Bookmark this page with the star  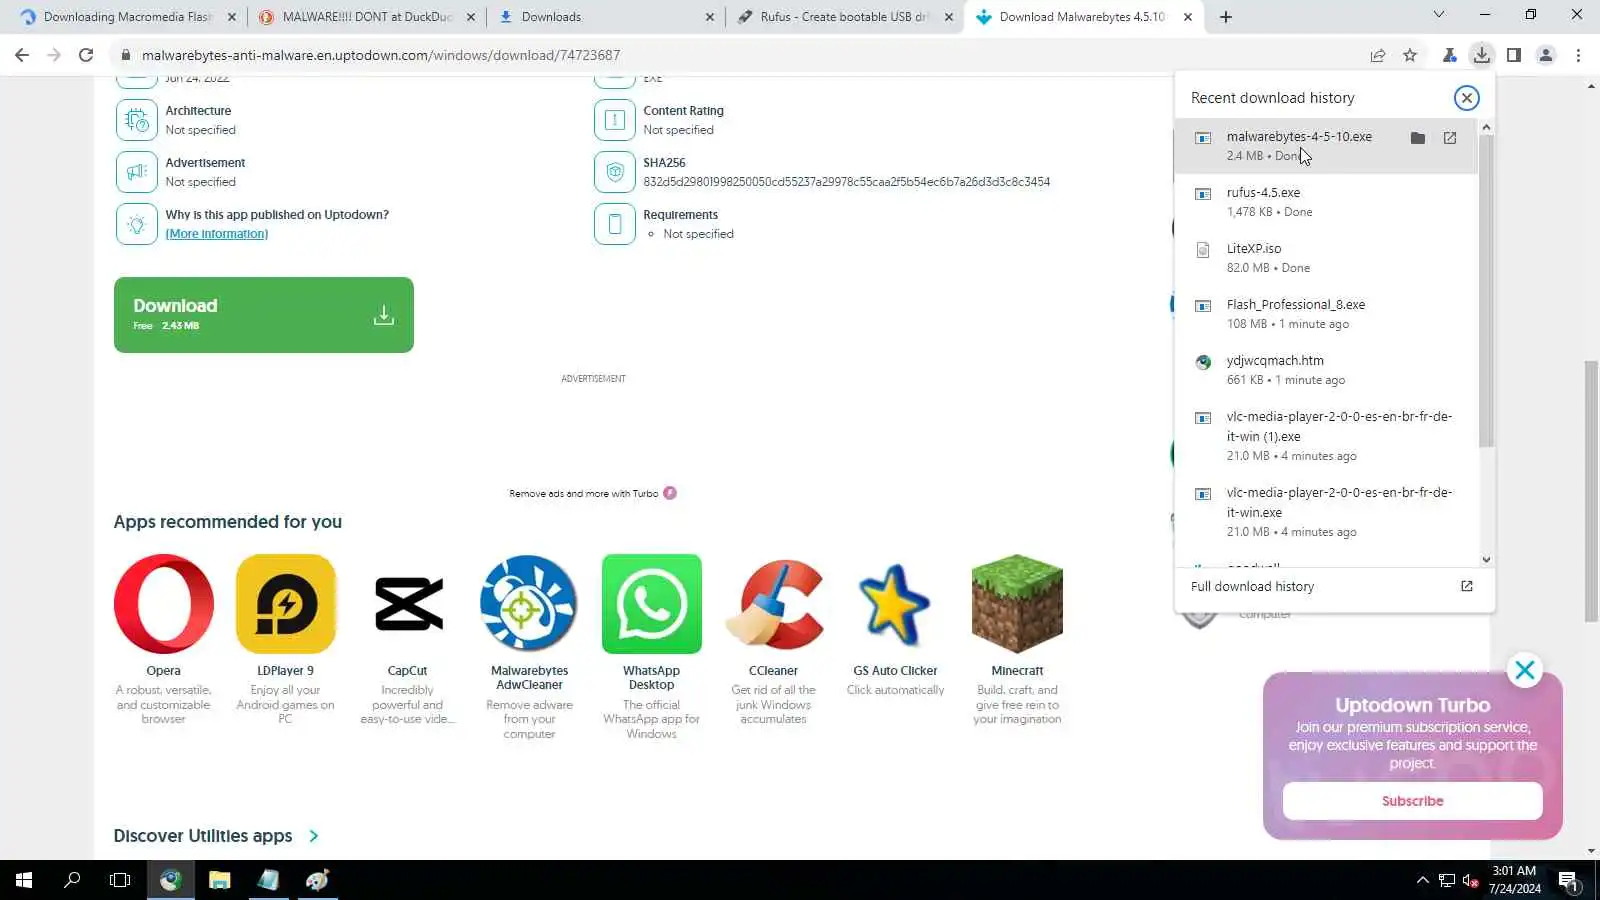click(1410, 55)
